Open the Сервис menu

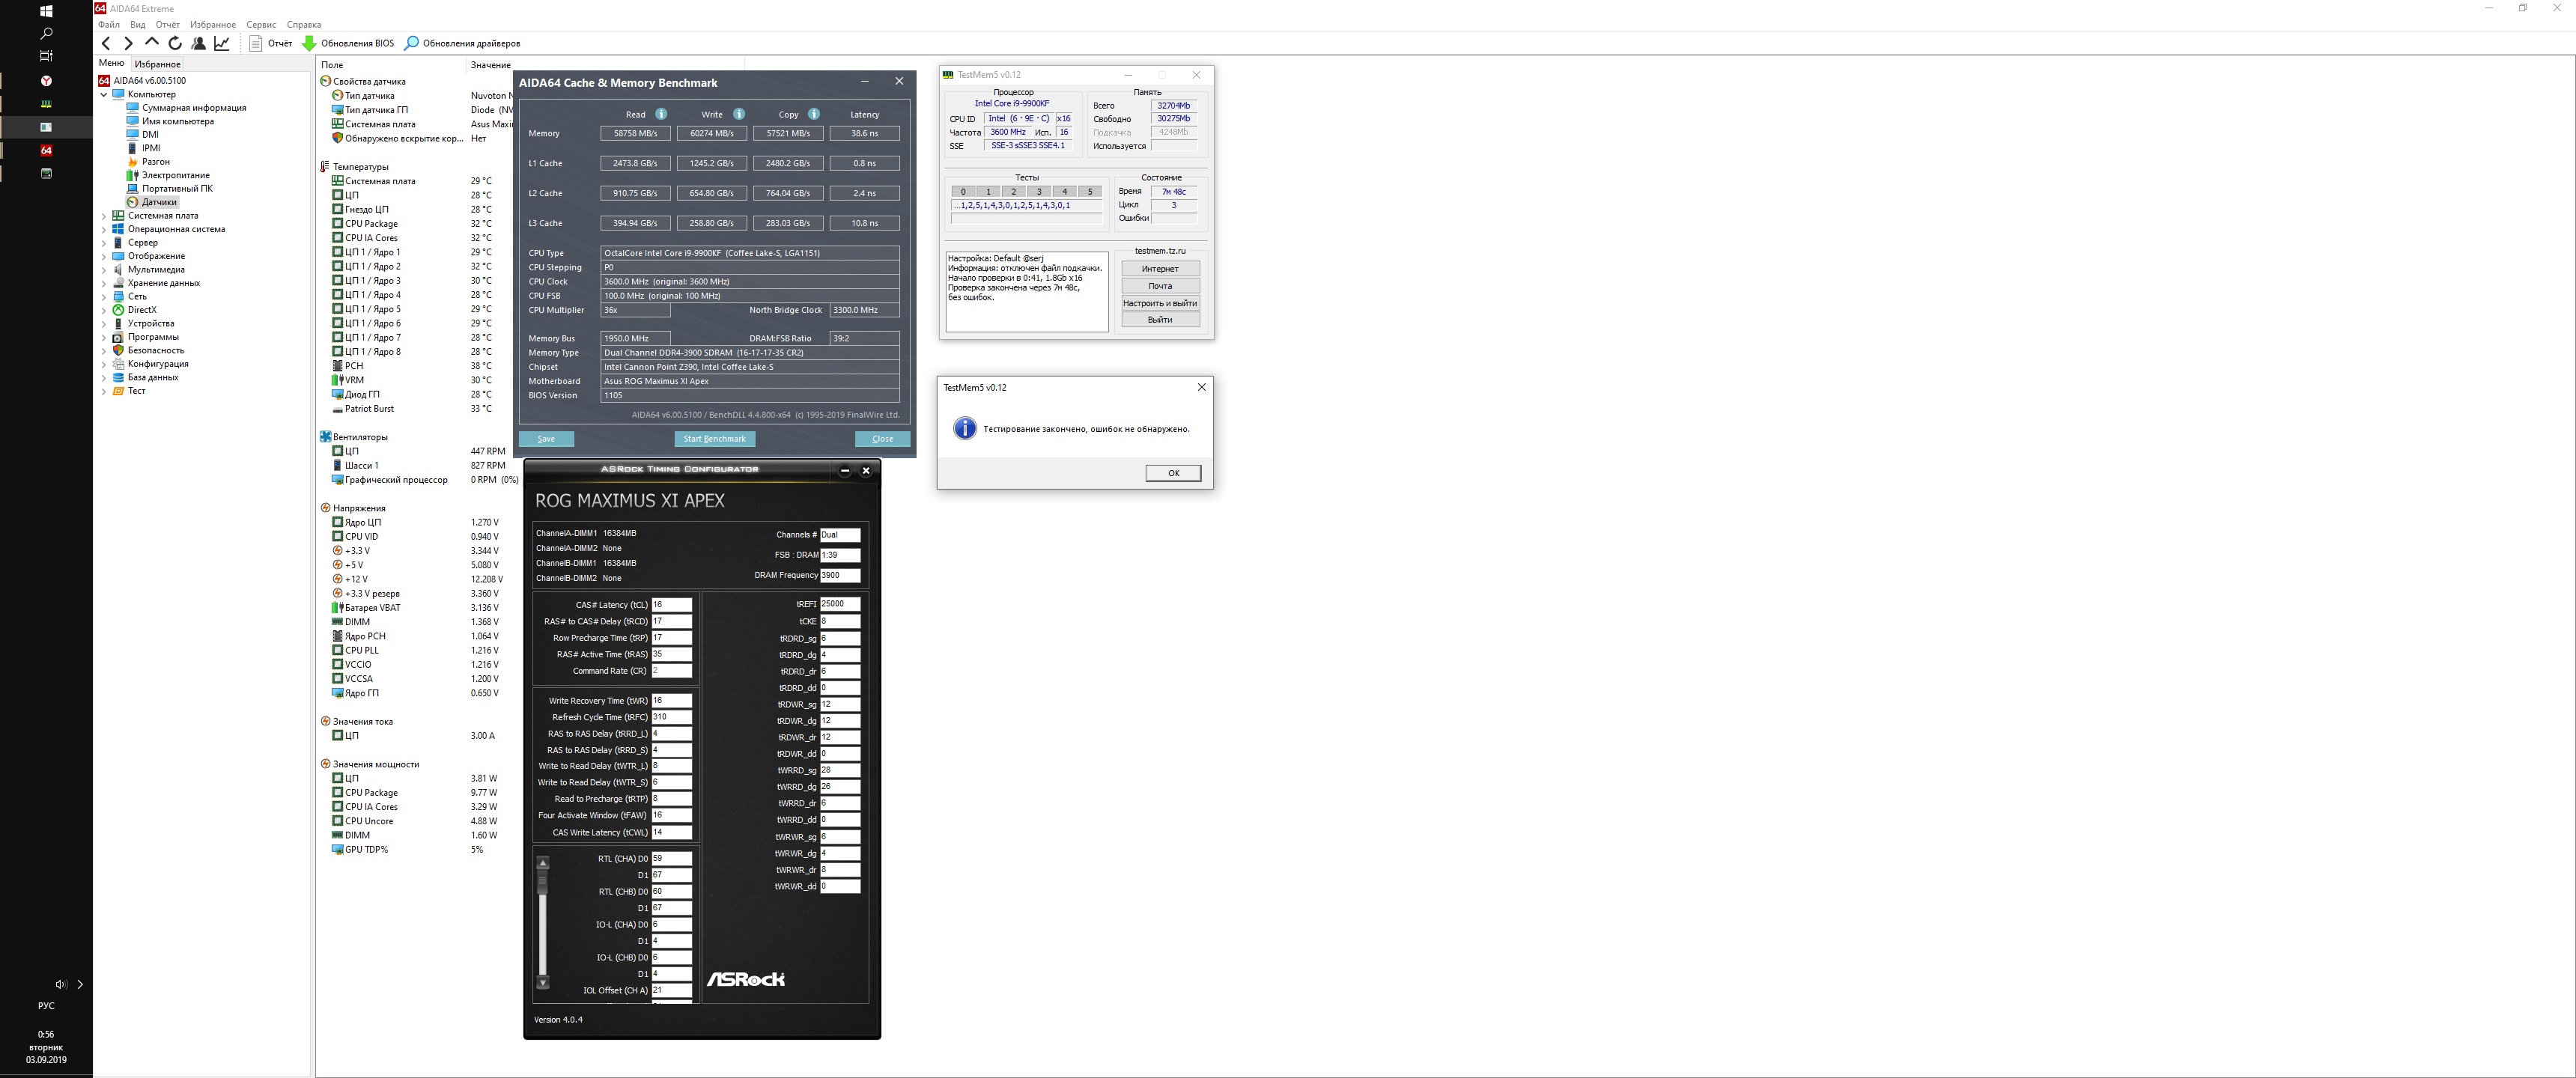pyautogui.click(x=261, y=25)
